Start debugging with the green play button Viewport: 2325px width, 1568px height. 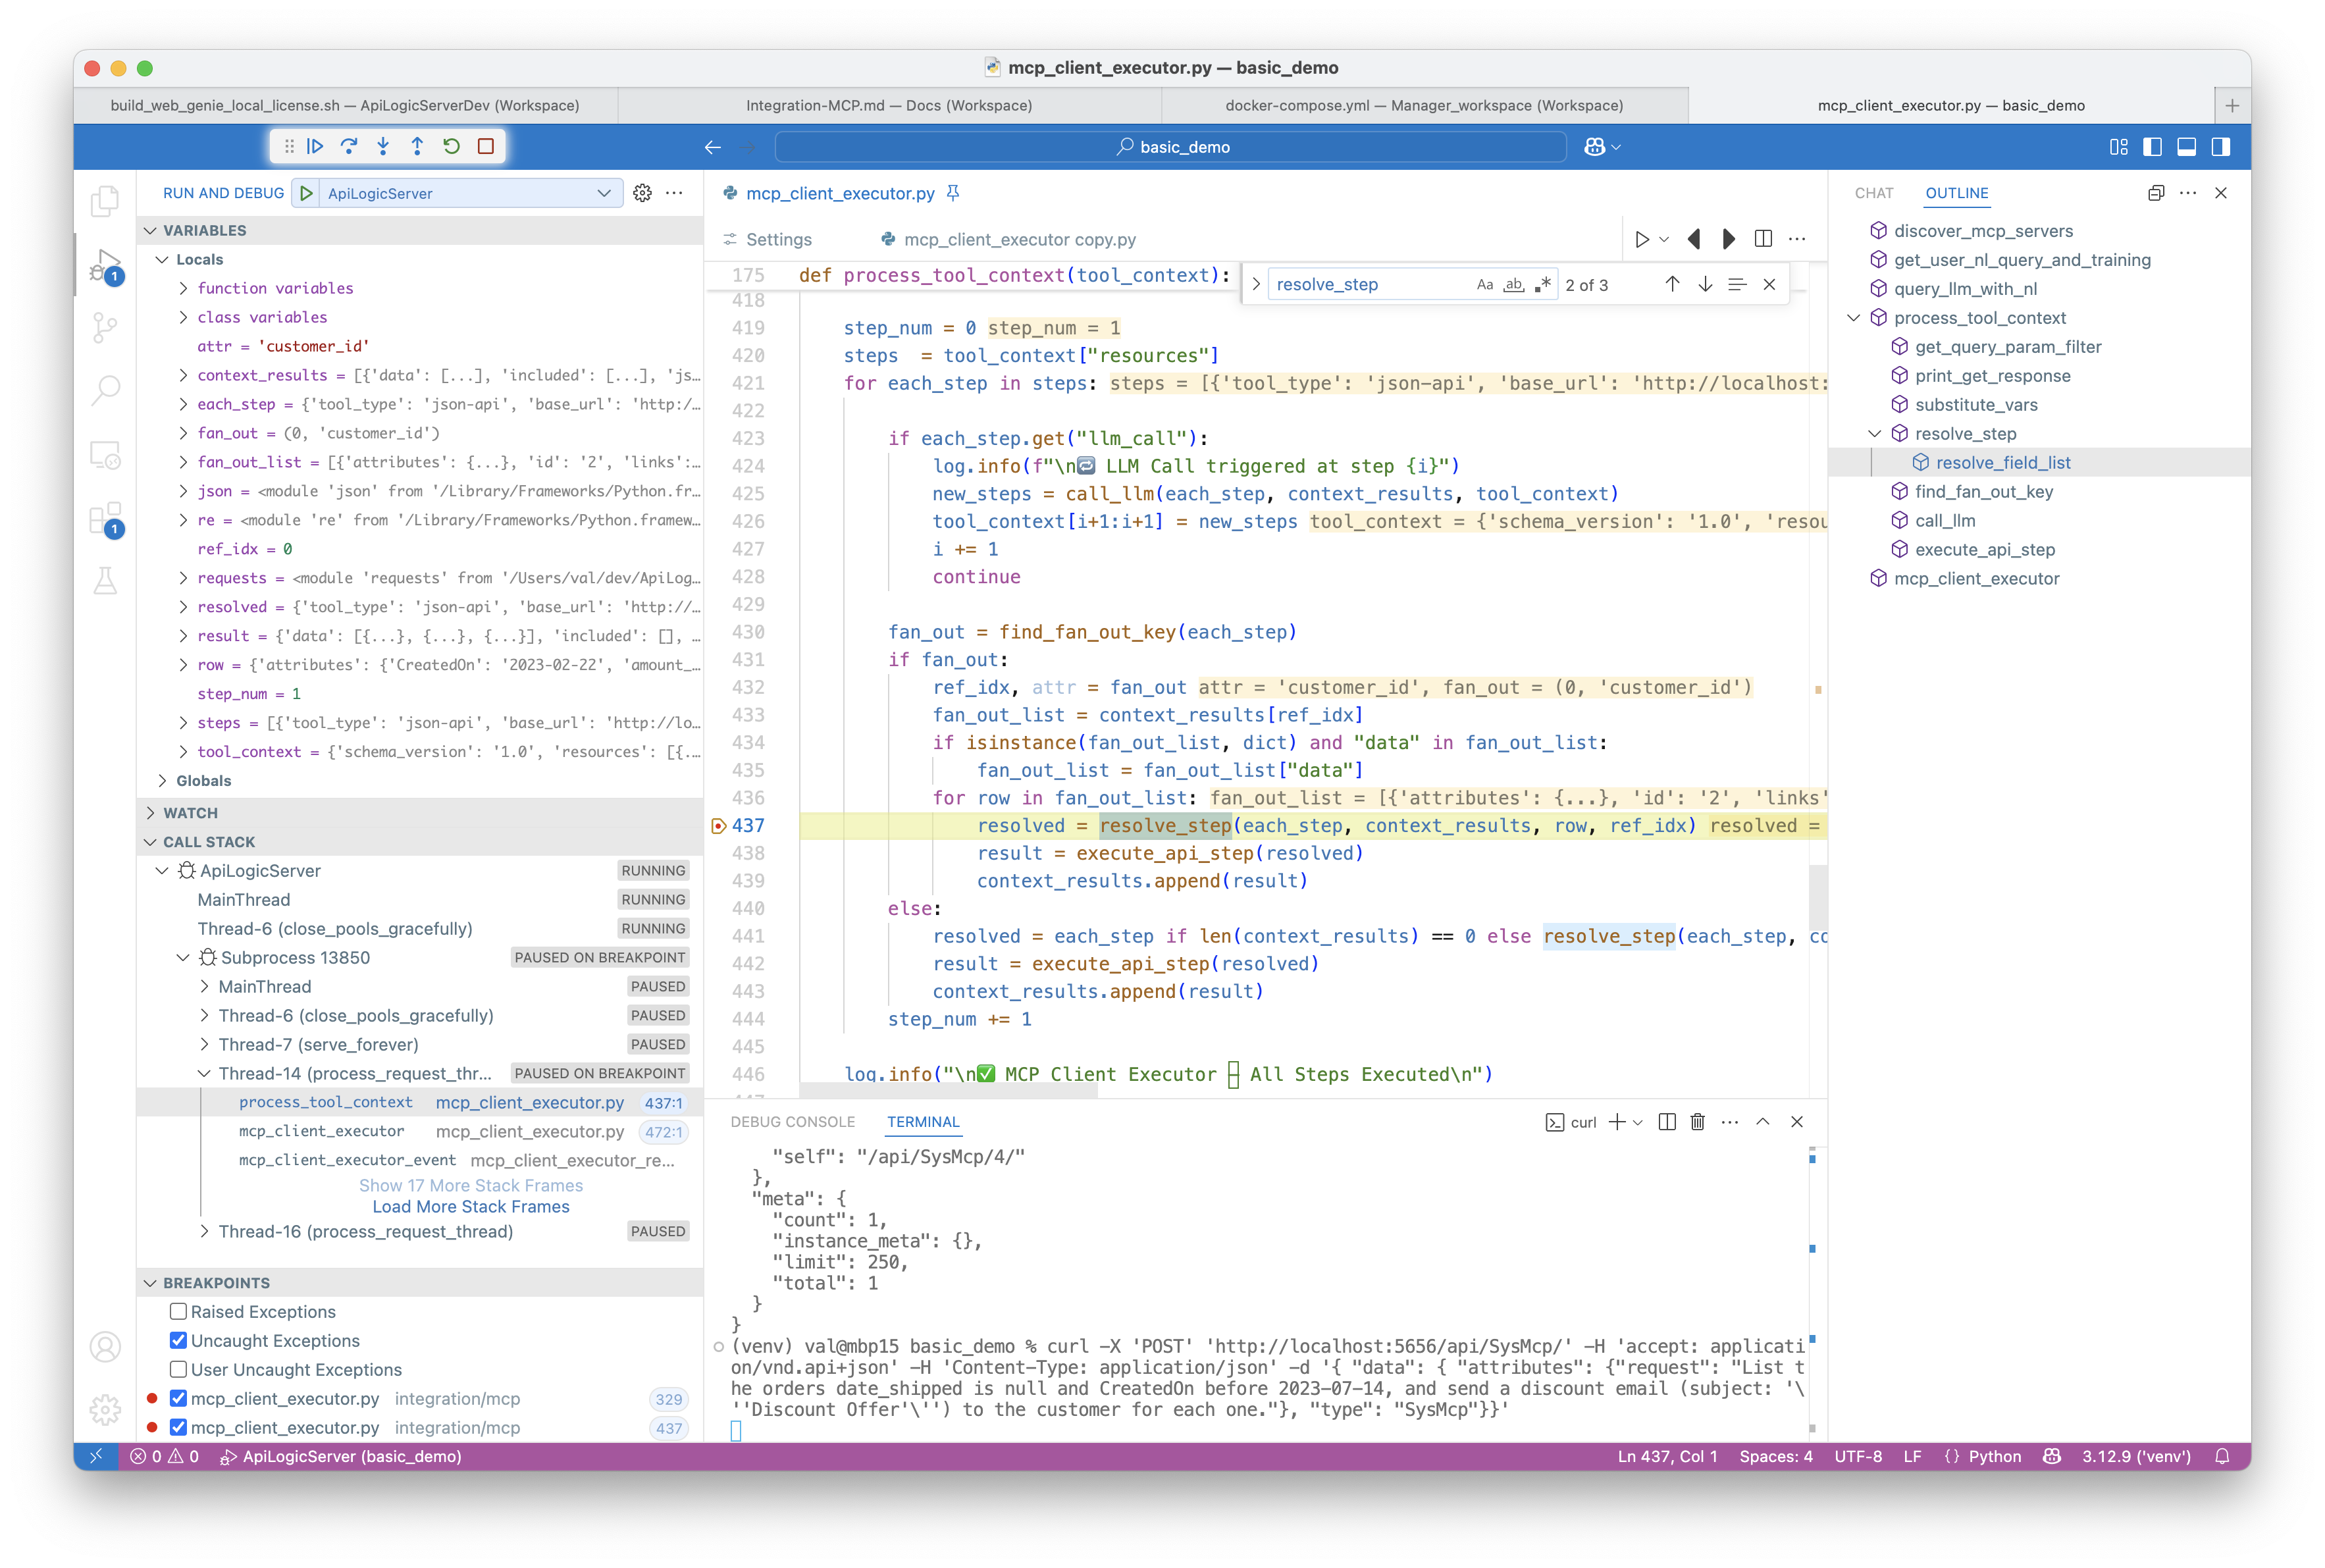[307, 193]
